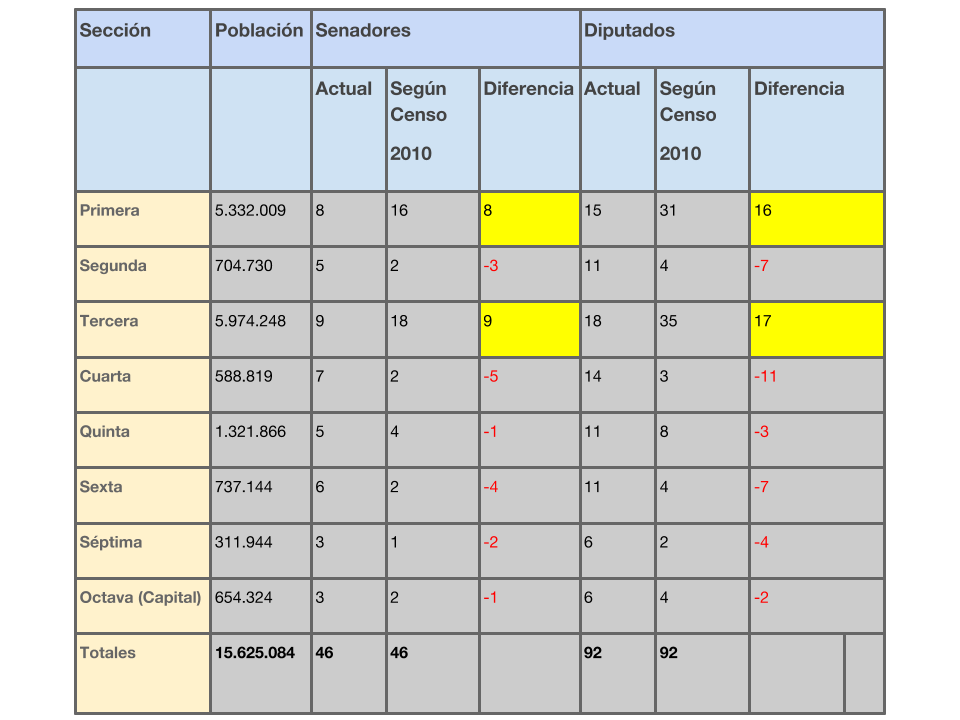Select Diputados actual value 15 in Primera
The height and width of the screenshot is (720, 960).
click(593, 211)
